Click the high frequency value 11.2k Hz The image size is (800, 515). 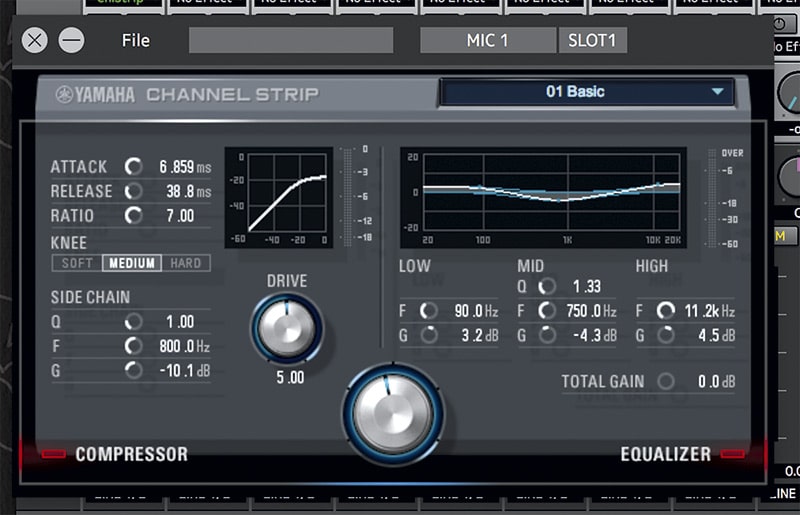click(x=710, y=311)
